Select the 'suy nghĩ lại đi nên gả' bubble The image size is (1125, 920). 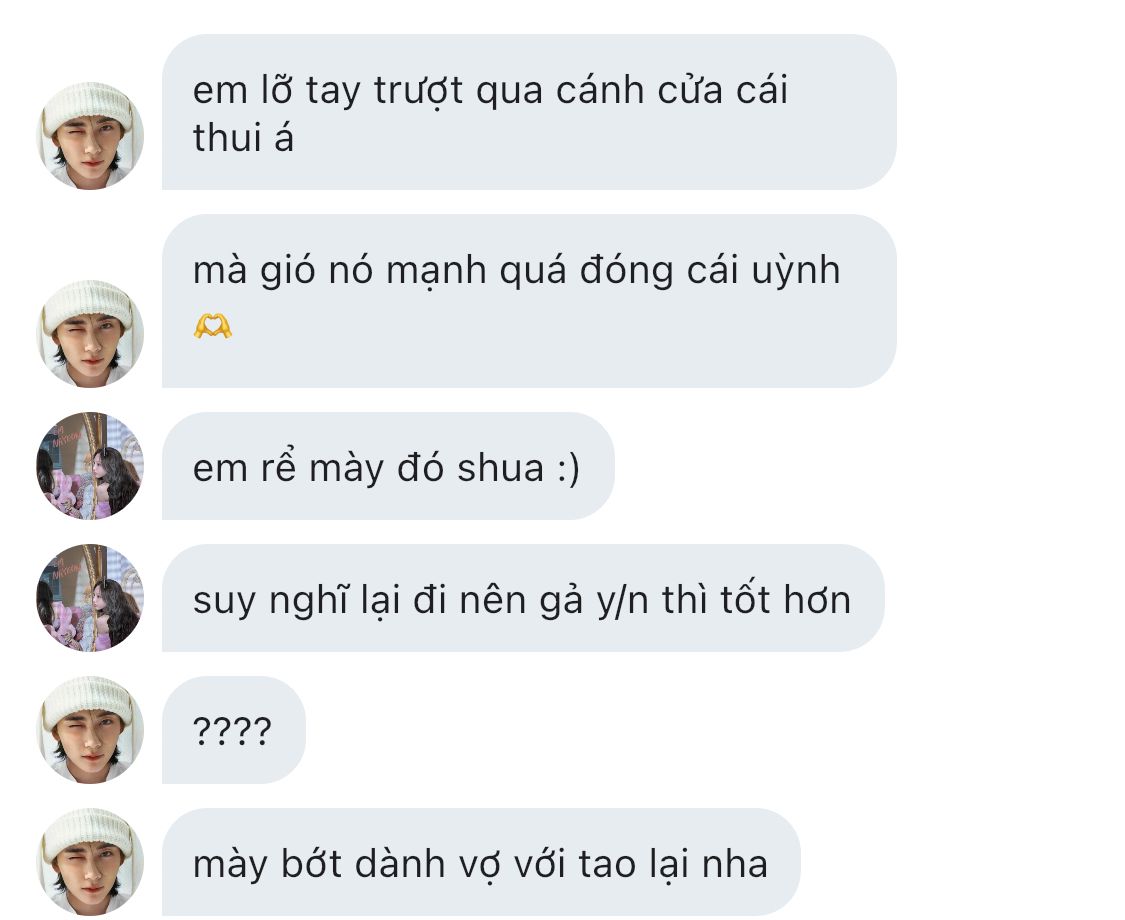coord(523,598)
